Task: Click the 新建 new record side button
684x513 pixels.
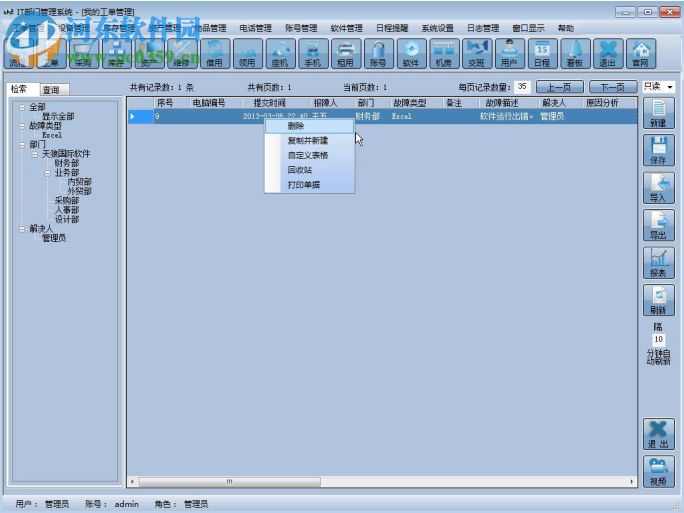Action: pyautogui.click(x=658, y=113)
